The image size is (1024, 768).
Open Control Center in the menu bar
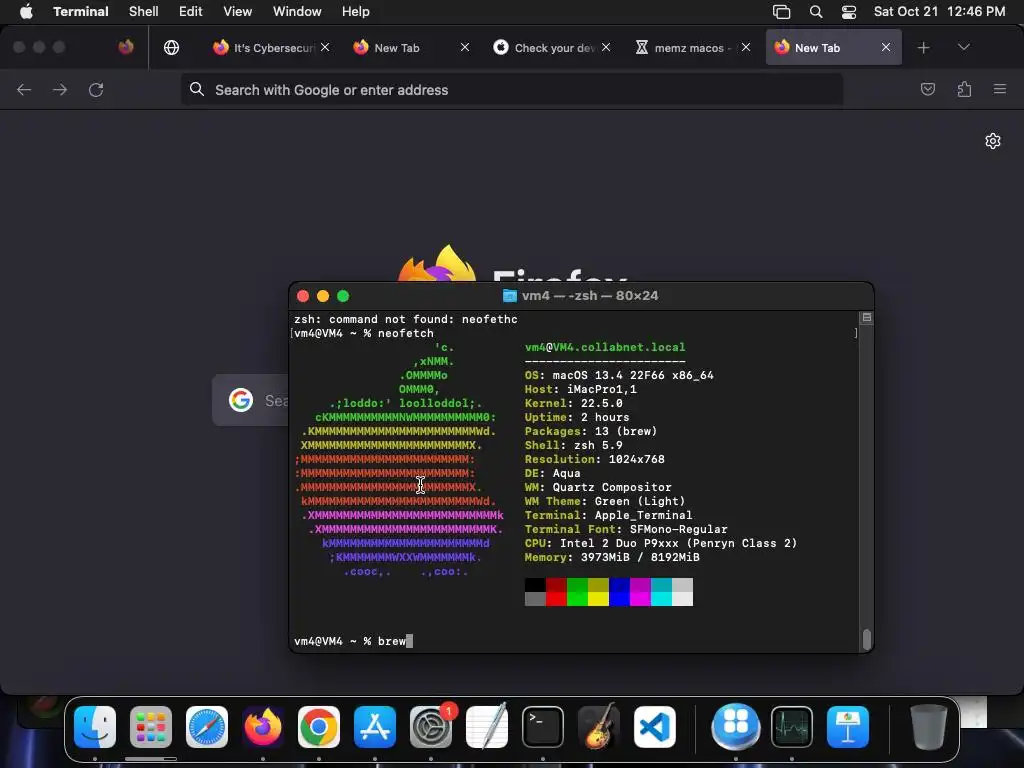point(848,12)
